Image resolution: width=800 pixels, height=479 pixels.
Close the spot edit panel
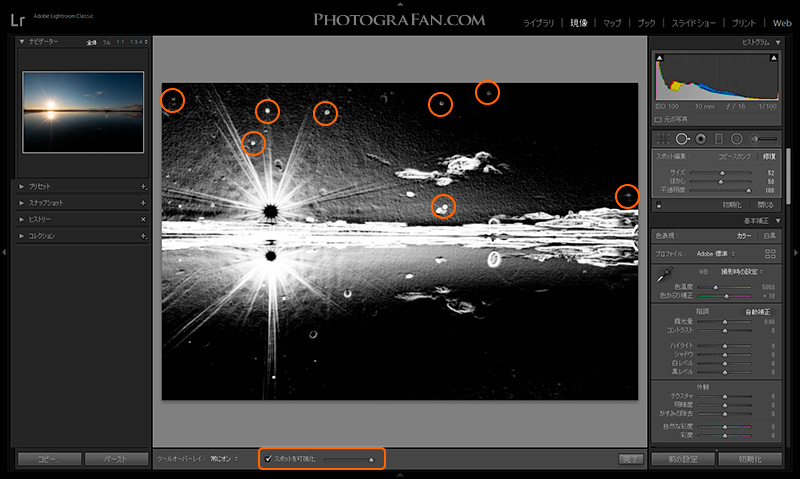click(x=765, y=205)
